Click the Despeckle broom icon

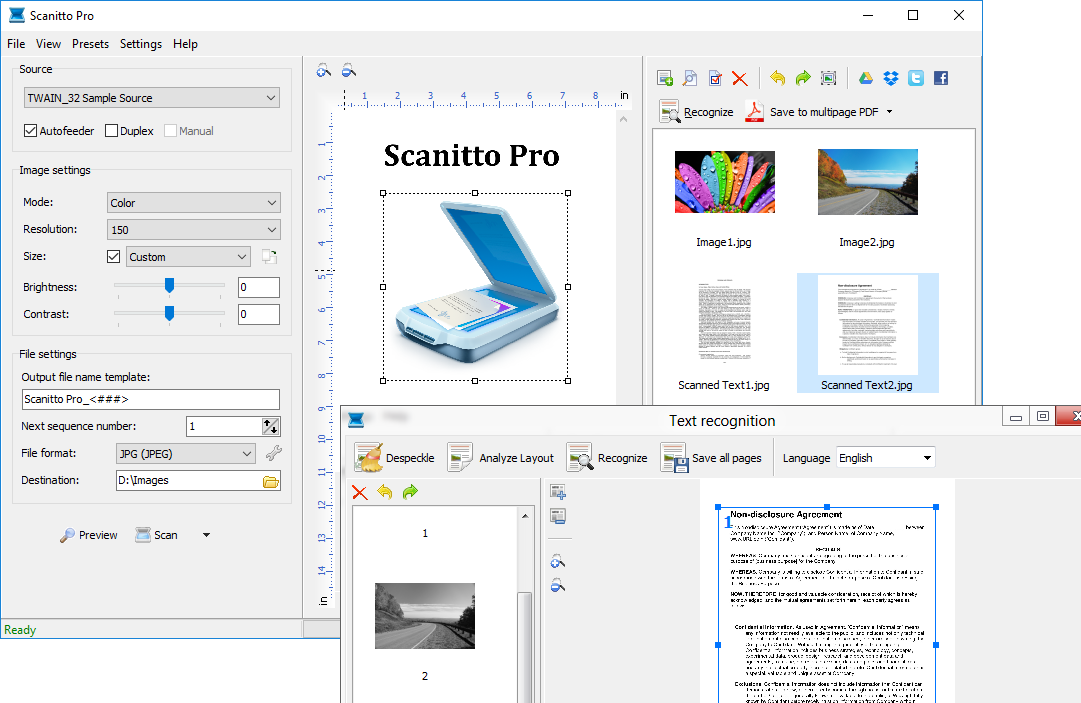pos(368,457)
